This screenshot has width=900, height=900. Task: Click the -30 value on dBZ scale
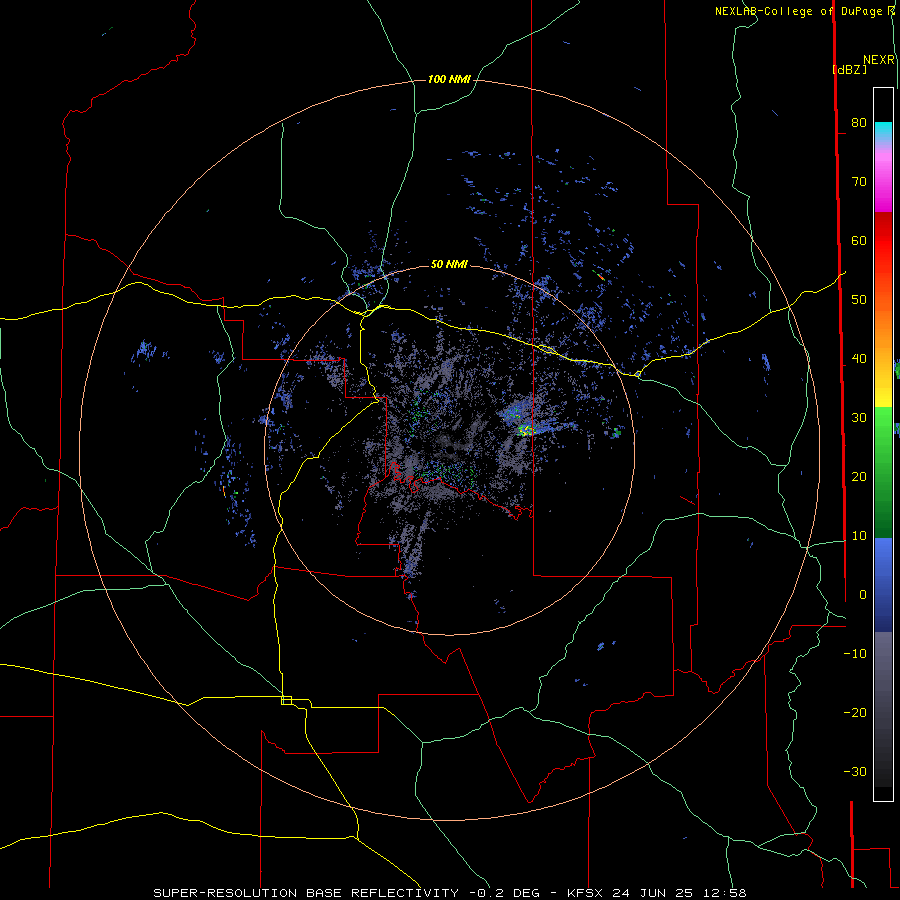click(x=855, y=772)
